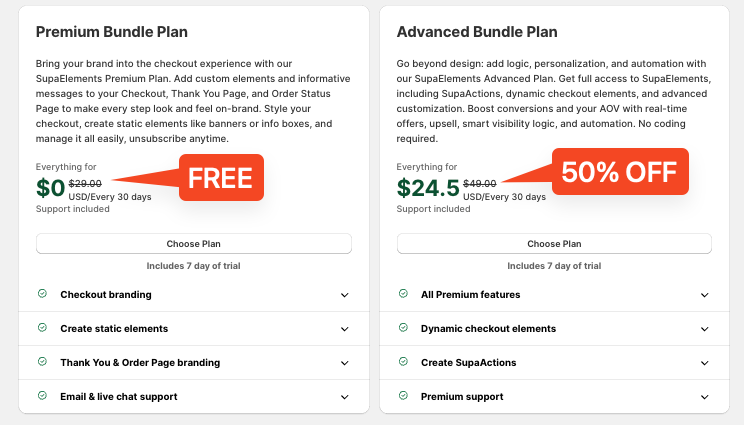The height and width of the screenshot is (425, 744).
Task: Click the checkmark icon next to All Premium features
Action: 403,294
